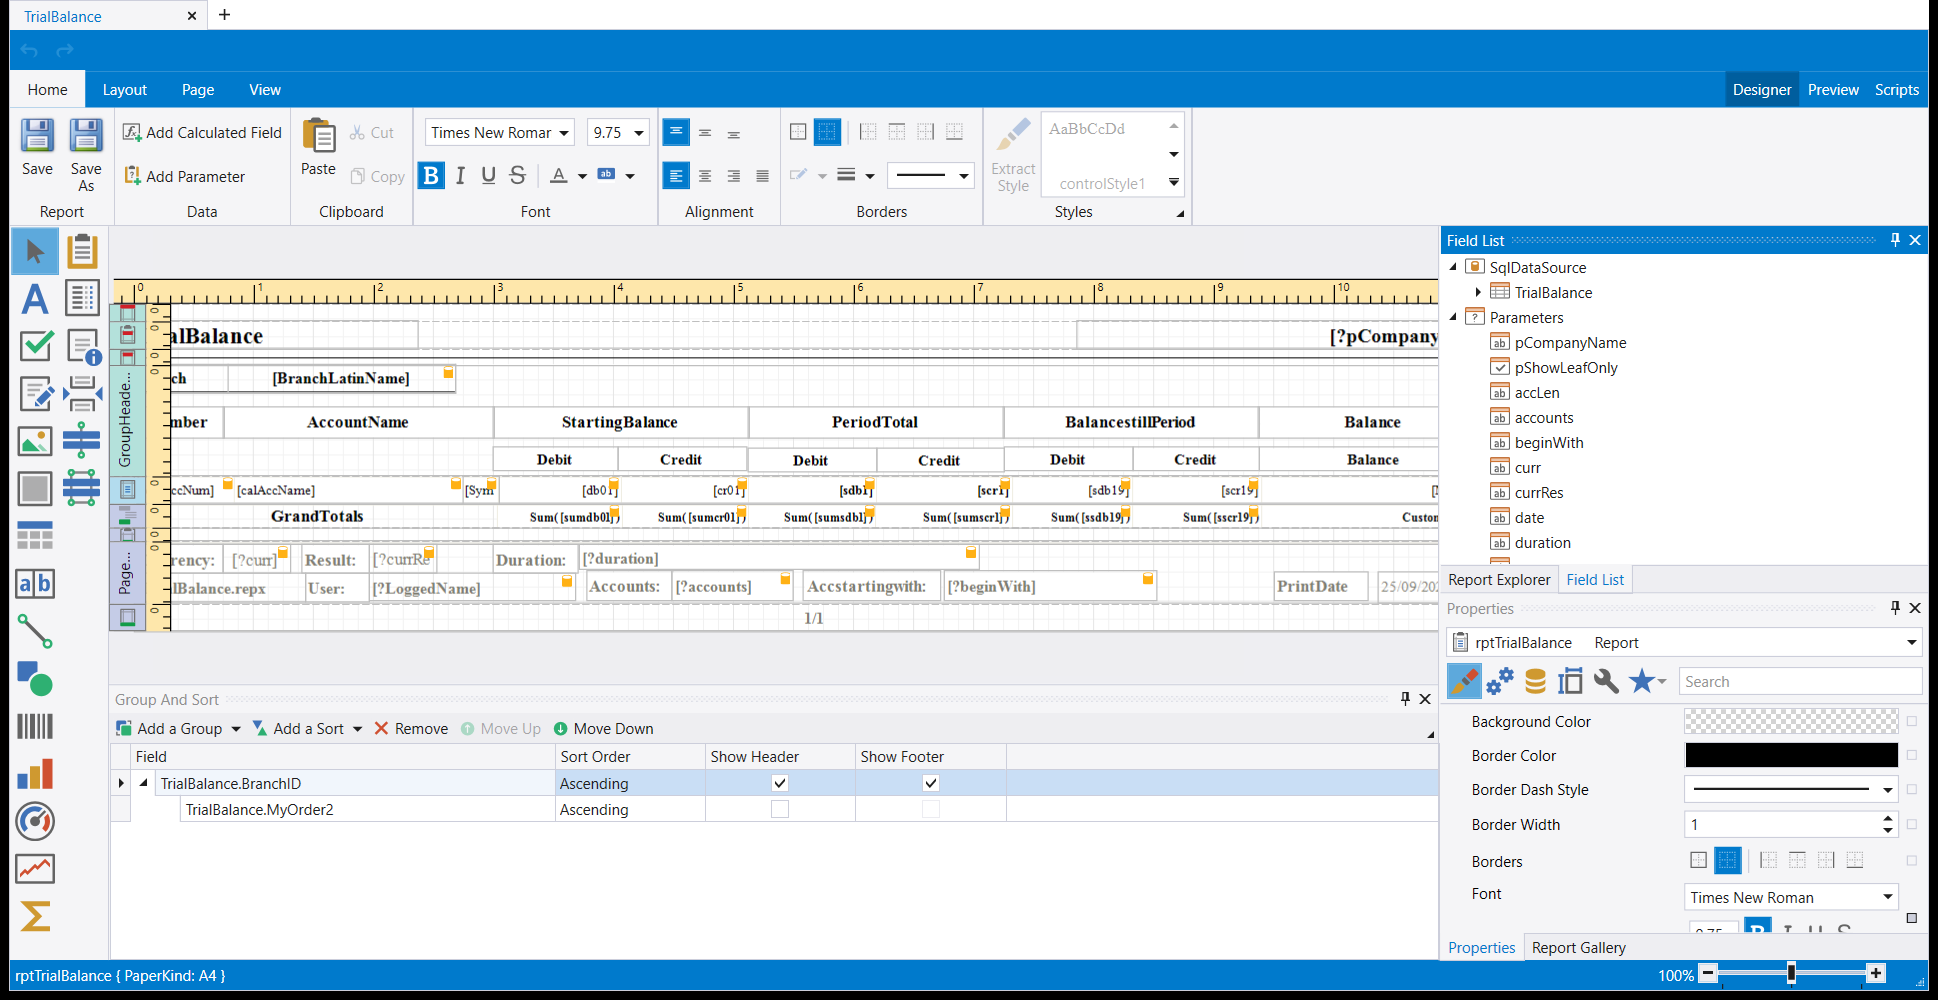Select the Picture Box control in toolbox
Screen dimensions: 1938x1000
coord(35,441)
